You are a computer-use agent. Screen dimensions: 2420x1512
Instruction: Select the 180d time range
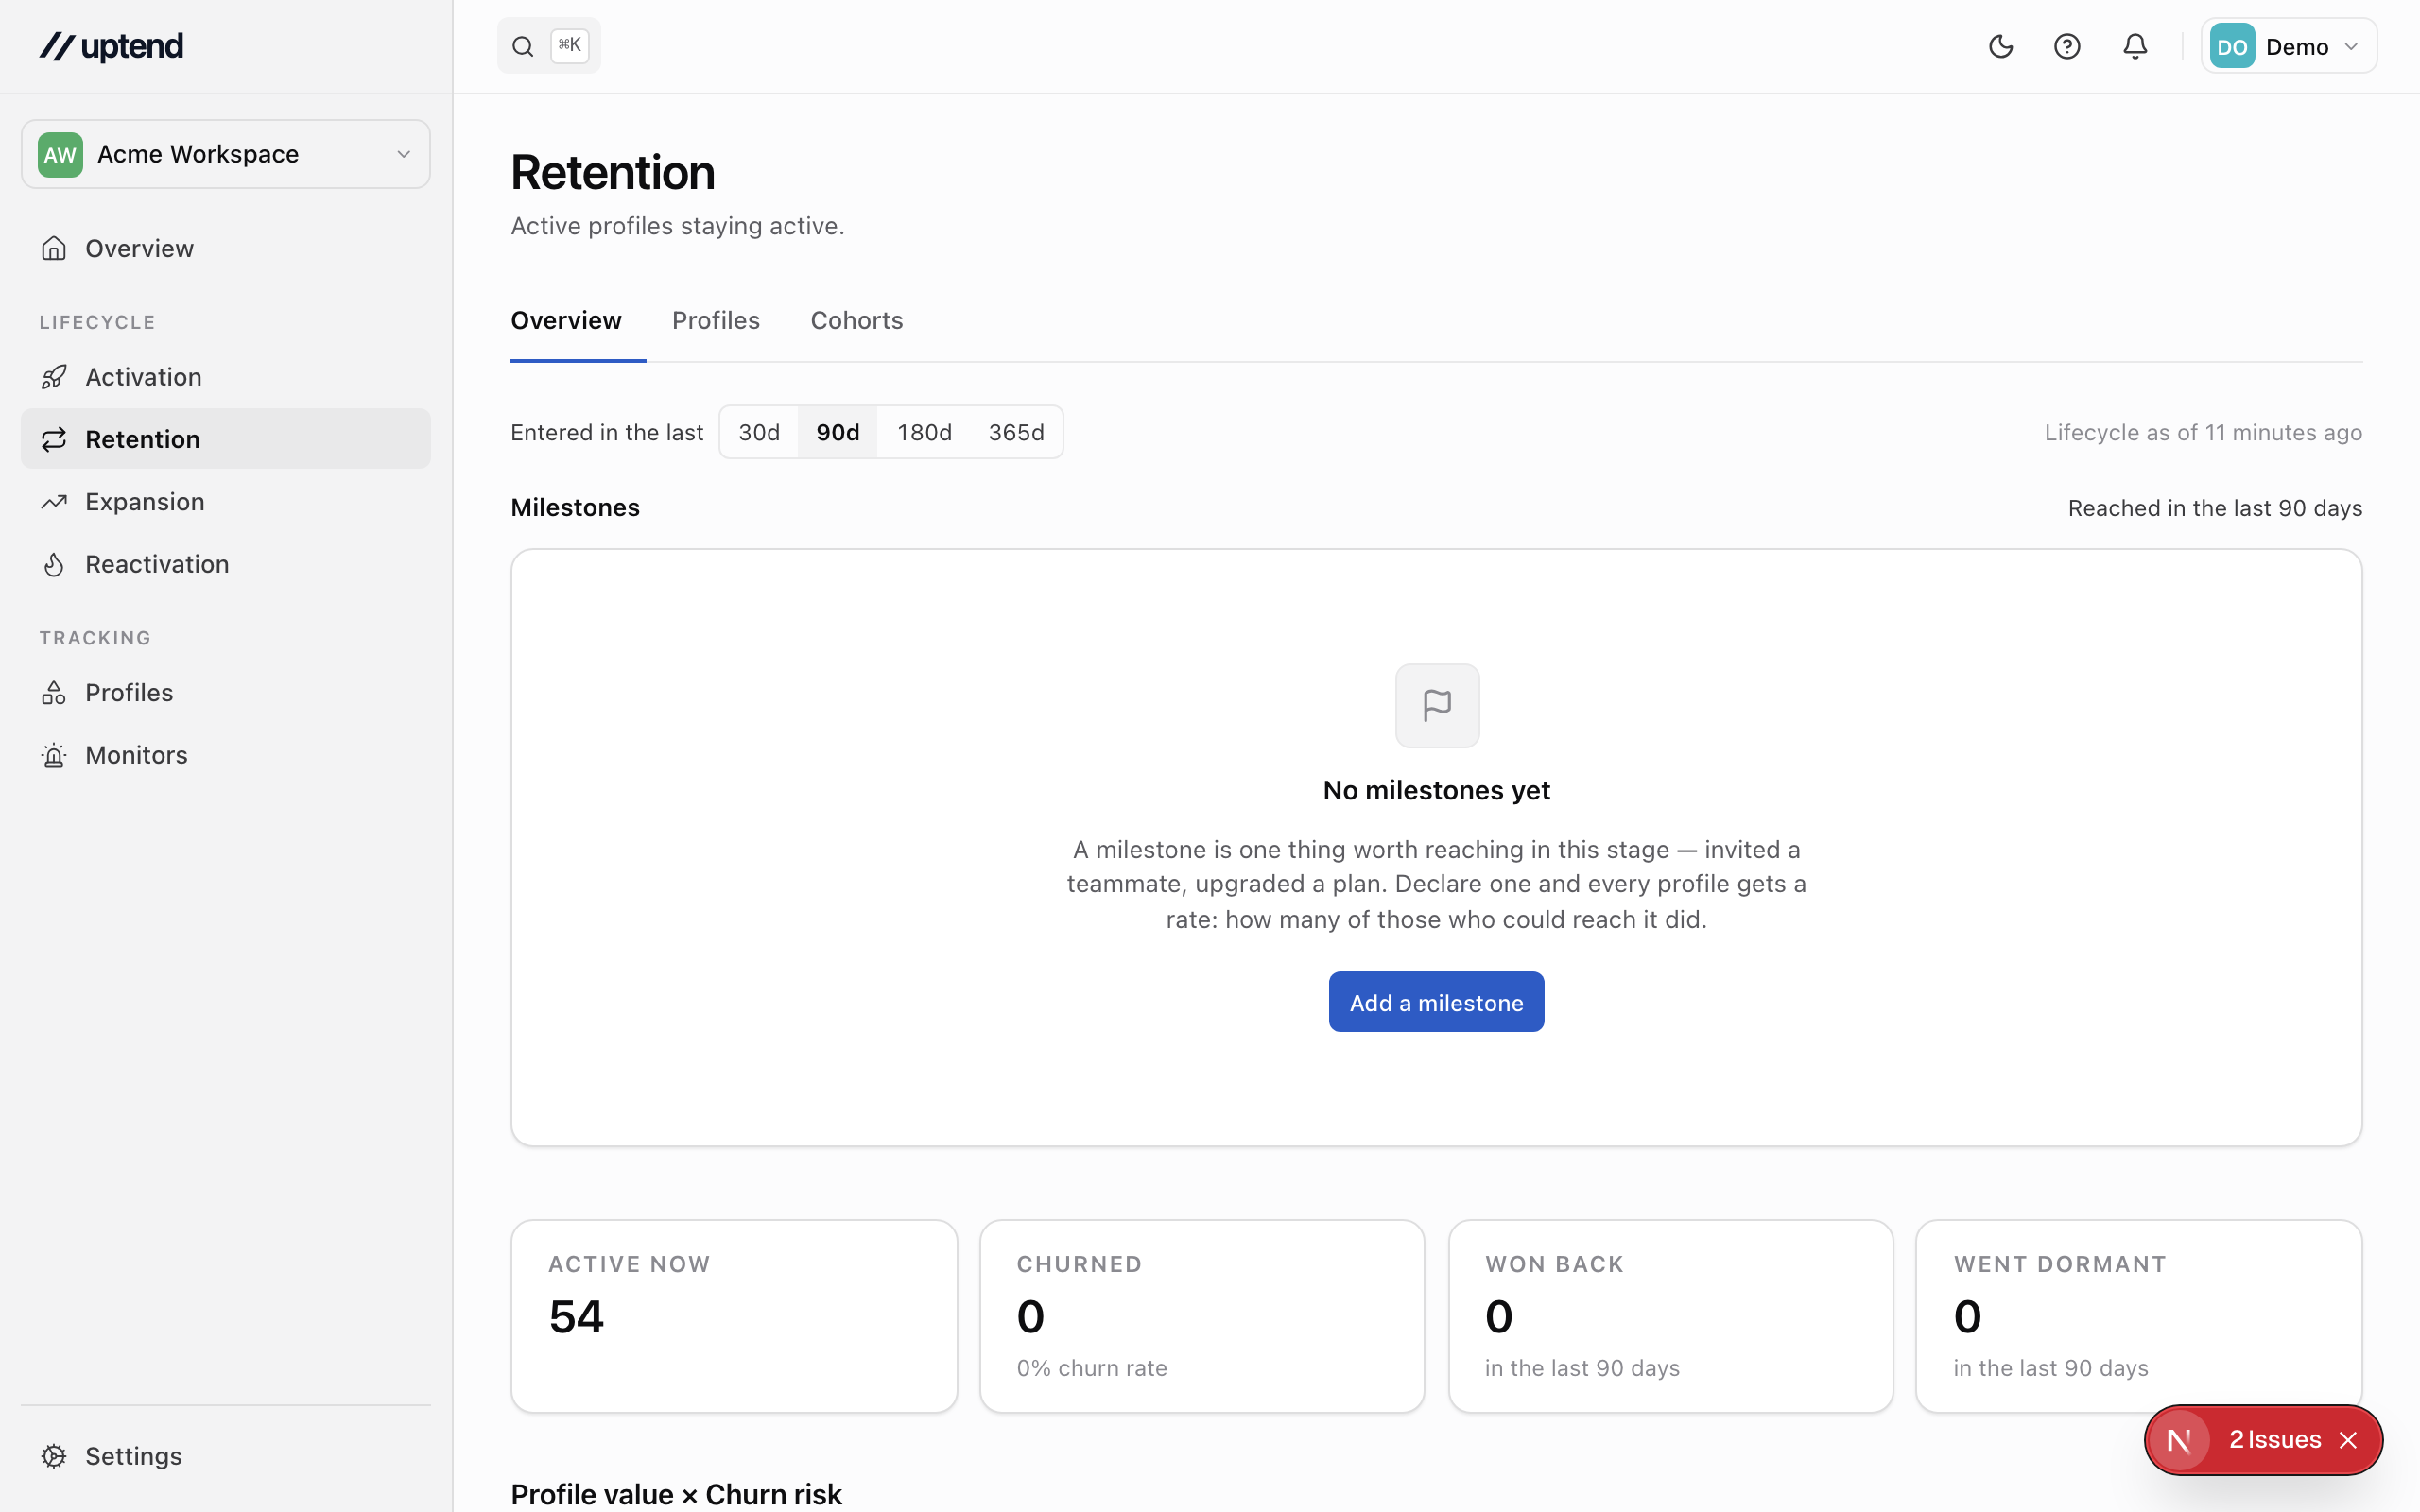point(924,432)
